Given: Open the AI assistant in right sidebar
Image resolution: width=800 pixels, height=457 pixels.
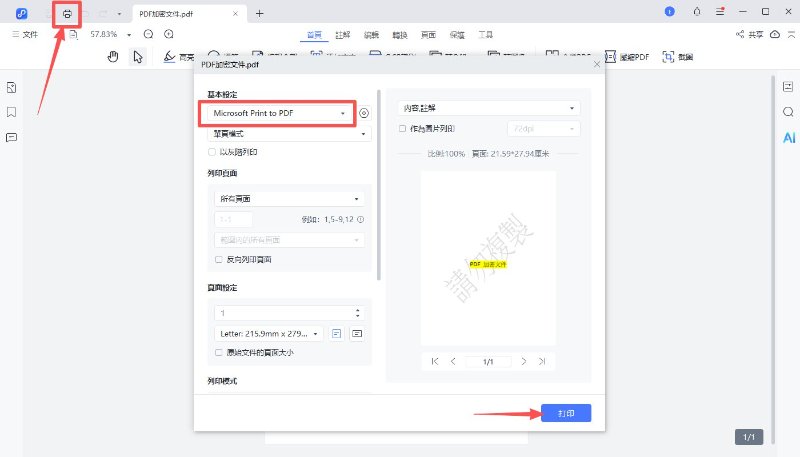Looking at the screenshot, I should click(789, 138).
